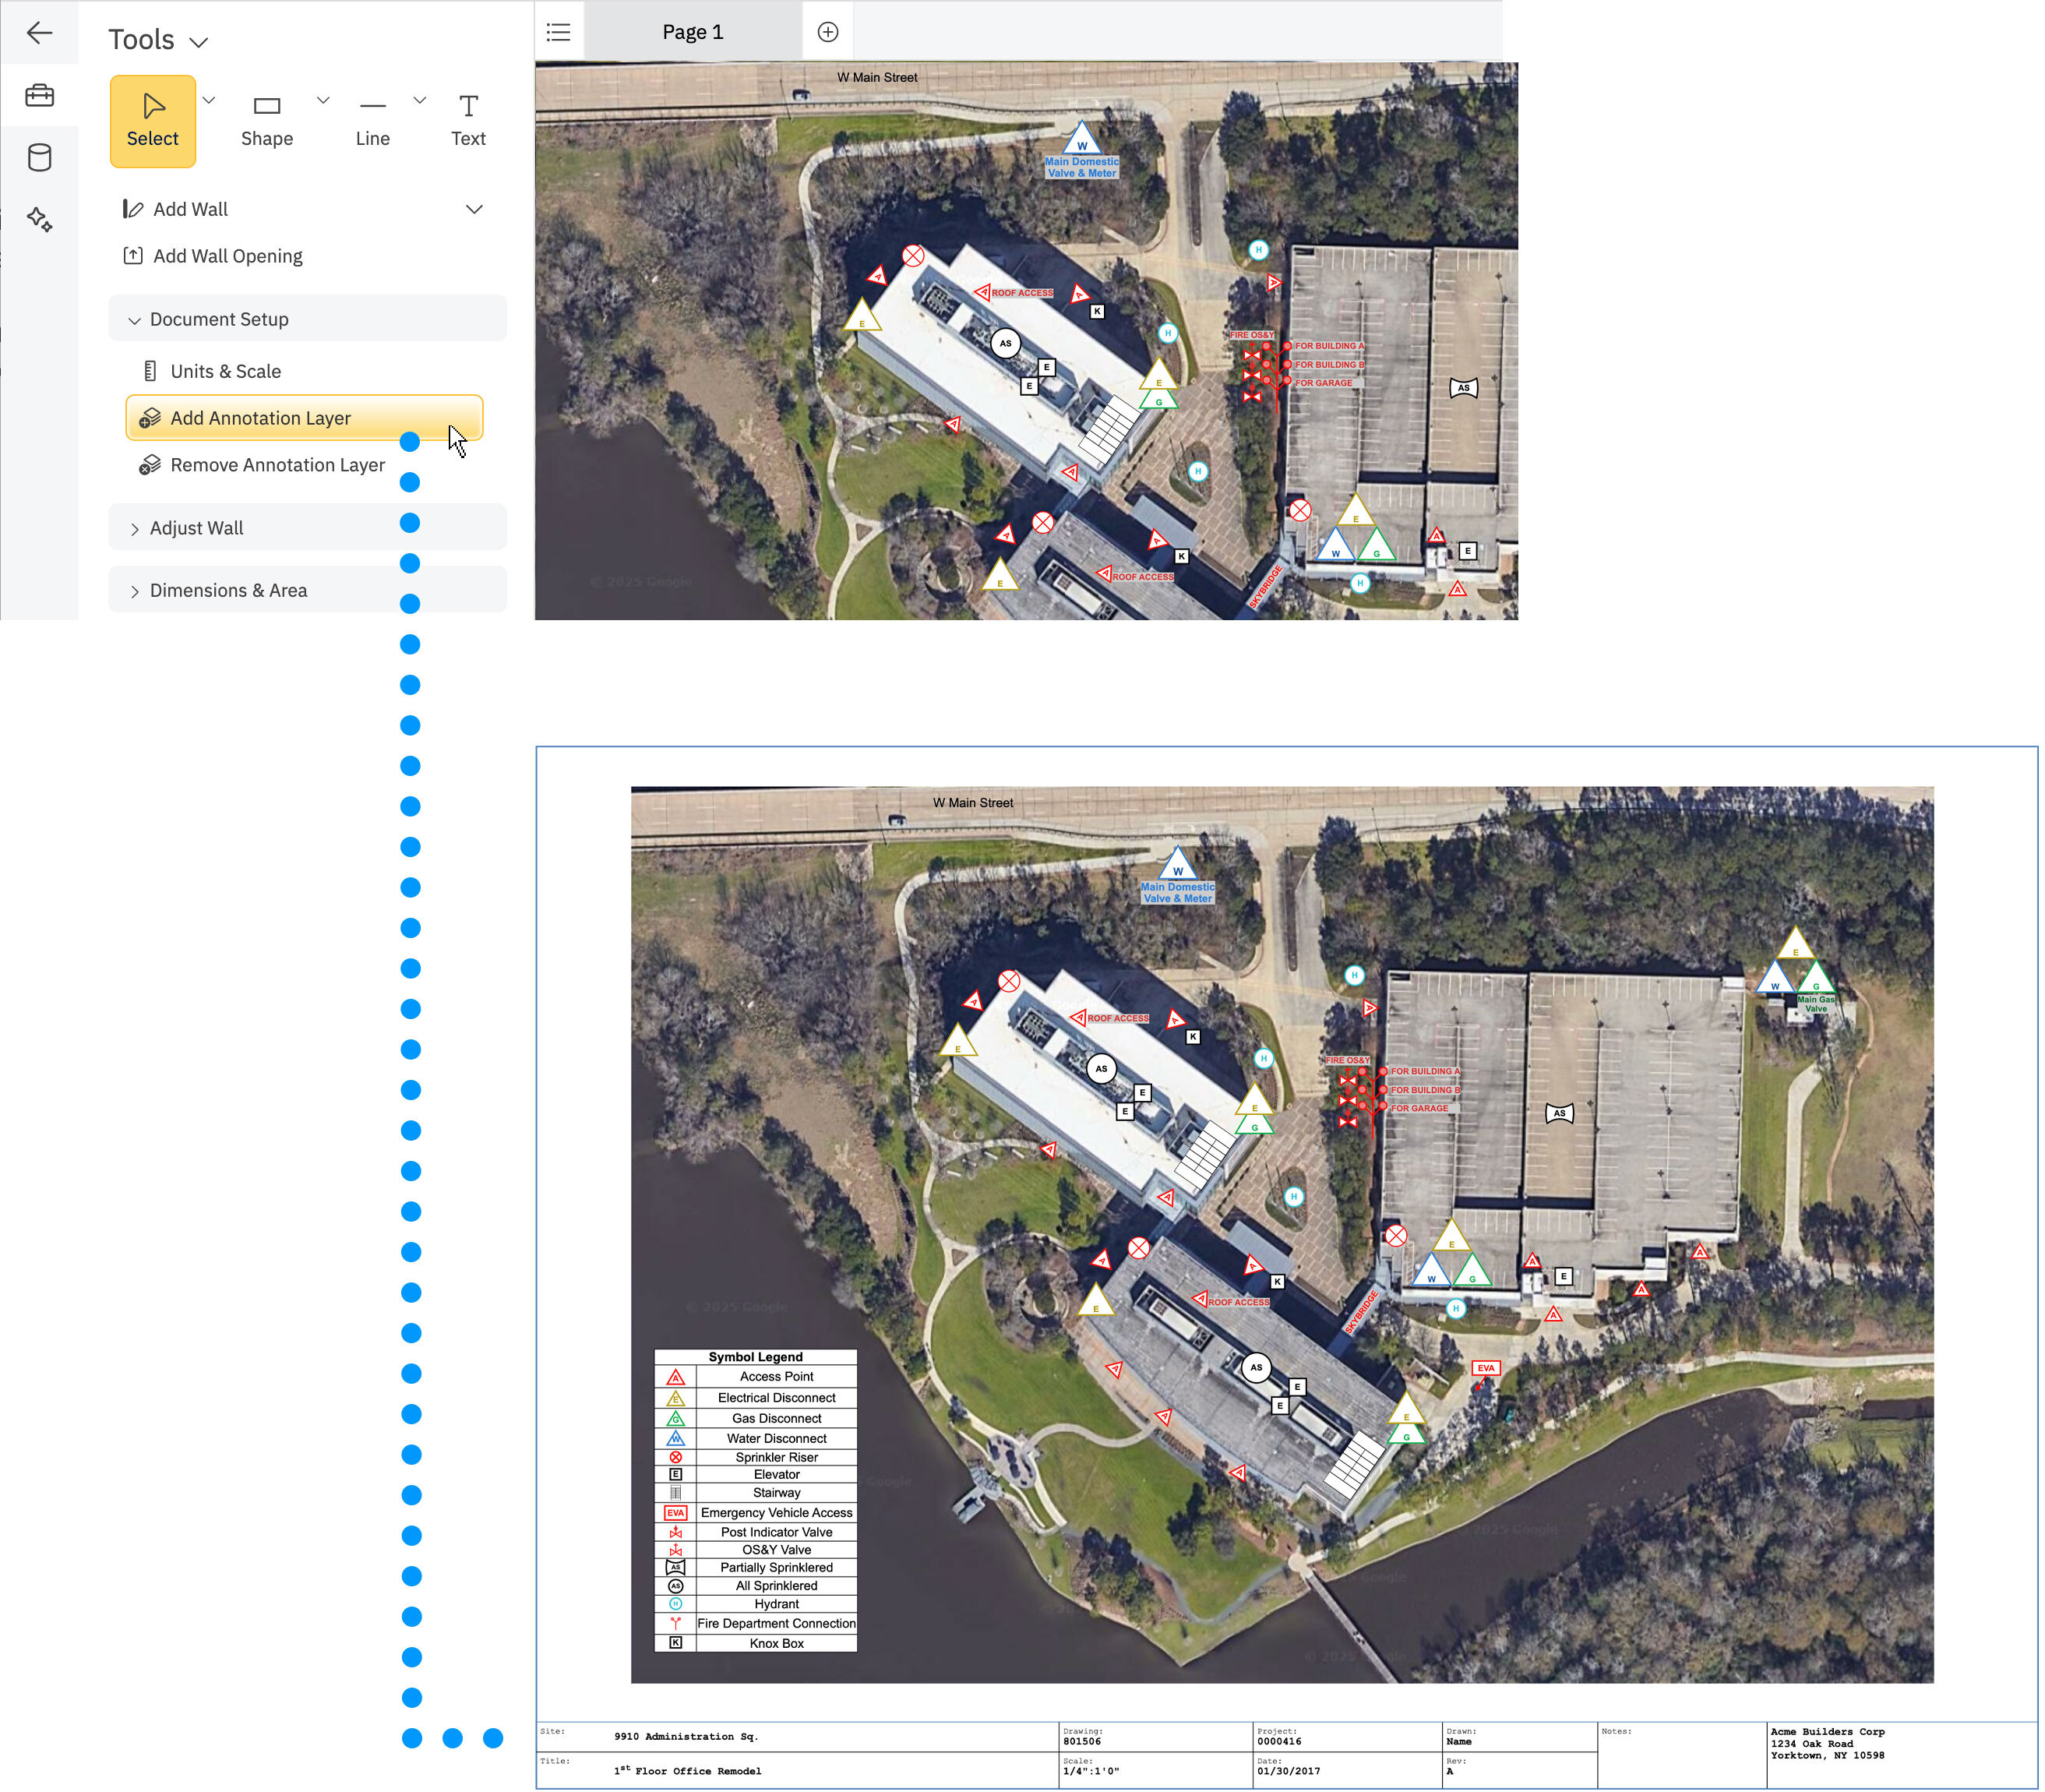Screen dimensions: 2045x1792
Task: Open Units & Scale settings
Action: click(225, 371)
